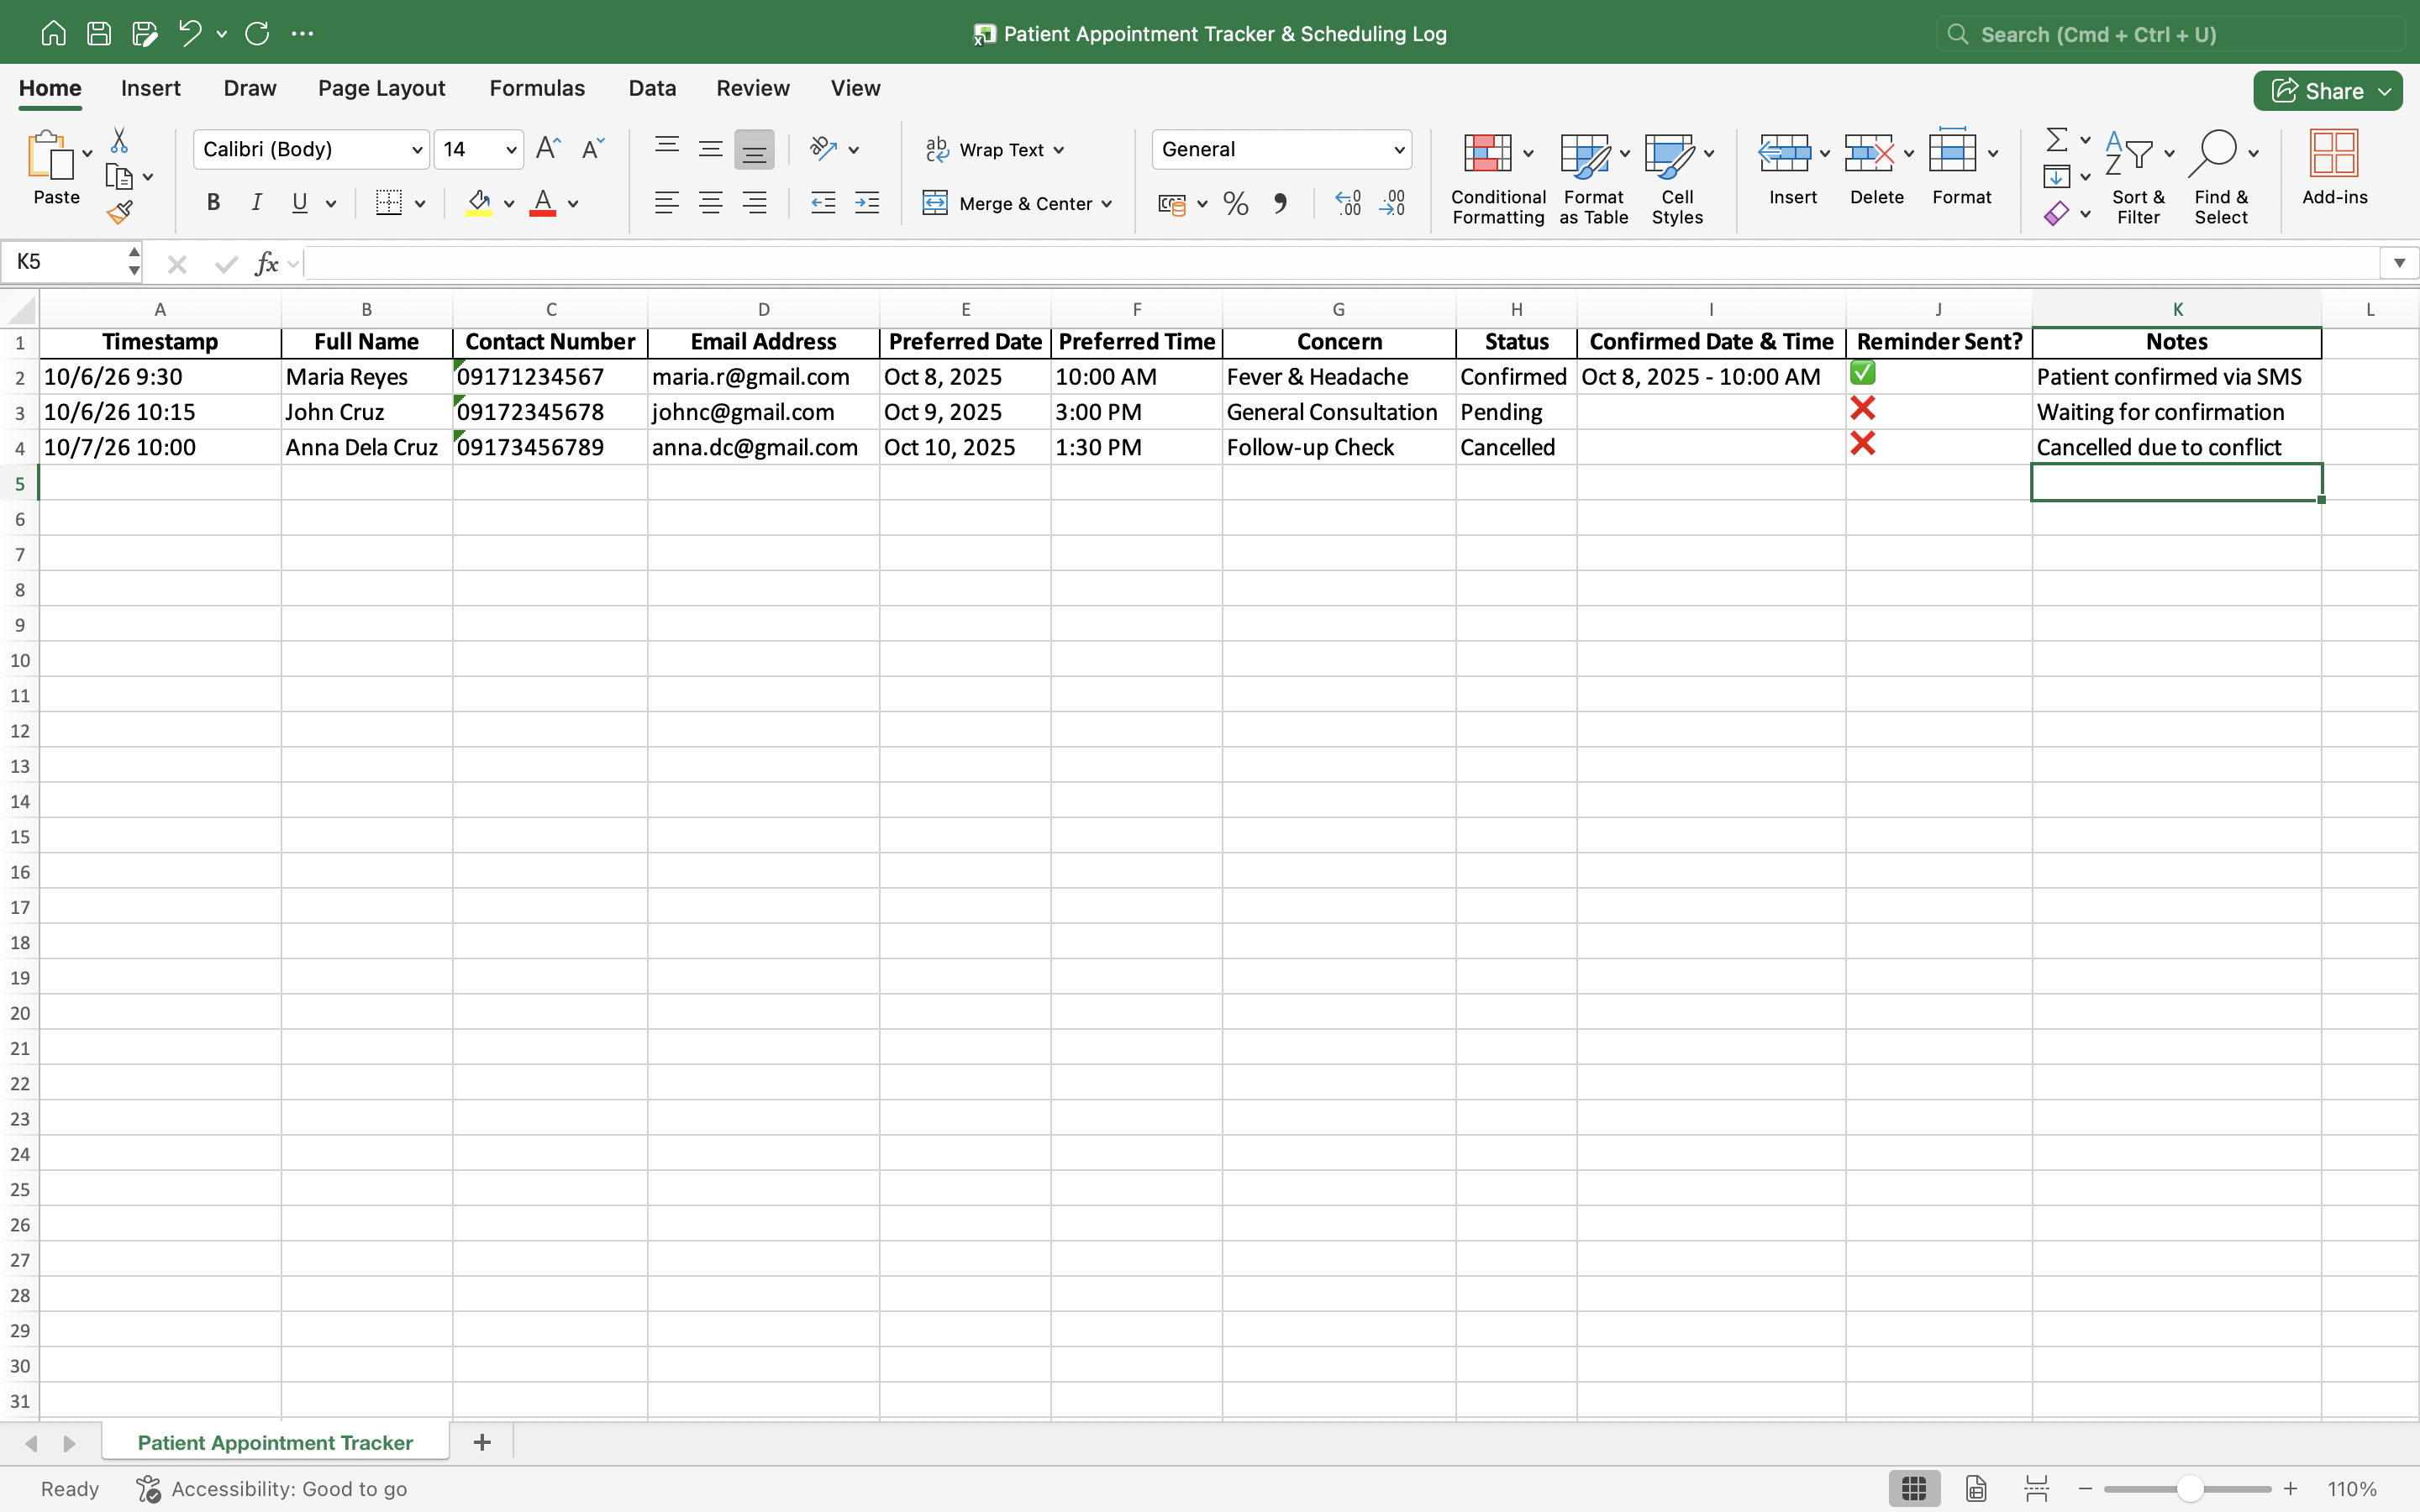This screenshot has height=1512, width=2420.
Task: Open the font name dropdown
Action: pos(417,150)
